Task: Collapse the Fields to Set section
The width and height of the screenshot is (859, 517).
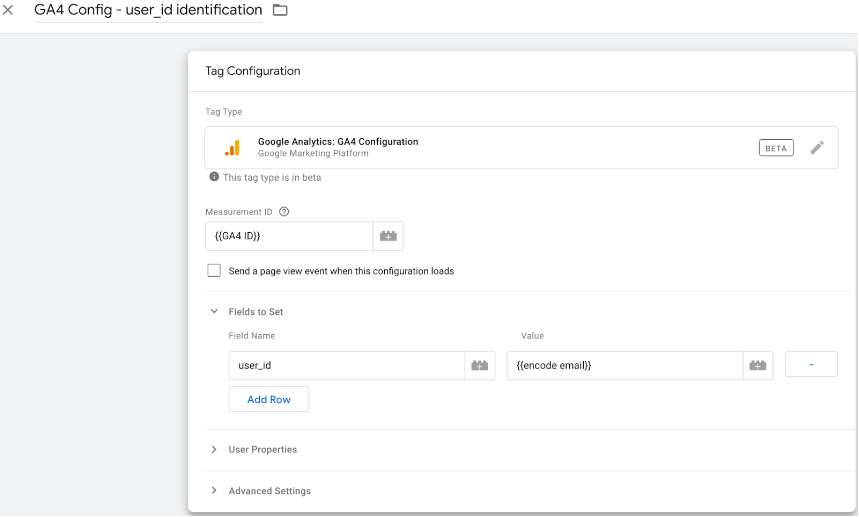Action: click(x=214, y=312)
